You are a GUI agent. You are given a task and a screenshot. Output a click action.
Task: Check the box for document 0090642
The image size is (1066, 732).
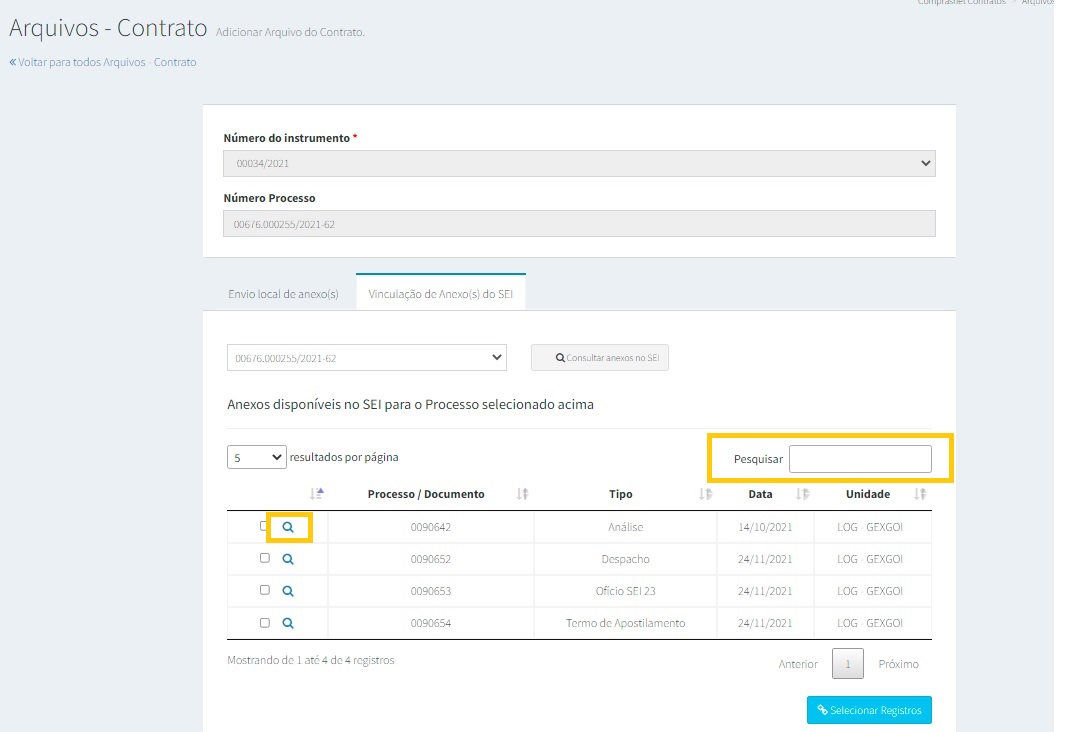coord(264,526)
